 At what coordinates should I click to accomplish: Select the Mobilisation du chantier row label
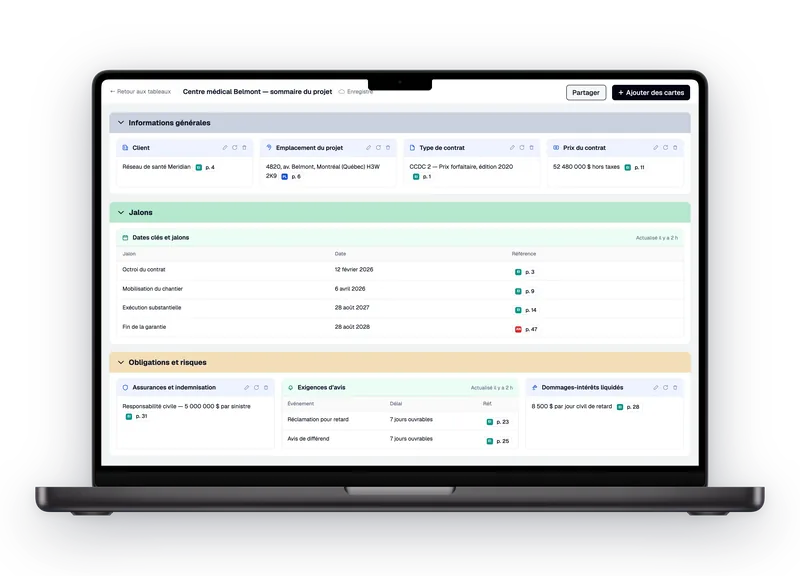point(153,289)
